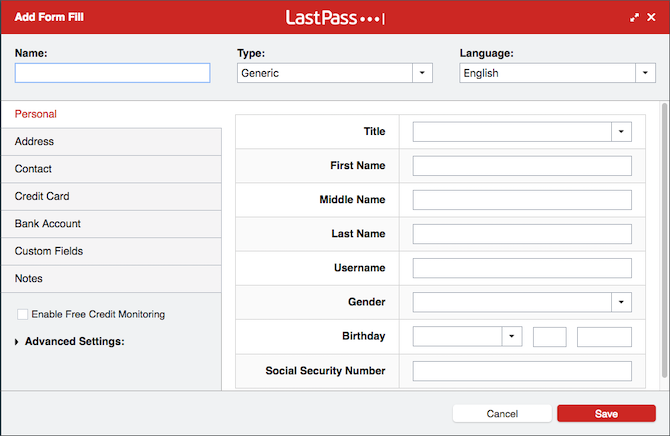Show the Bank Account tab

pos(111,224)
